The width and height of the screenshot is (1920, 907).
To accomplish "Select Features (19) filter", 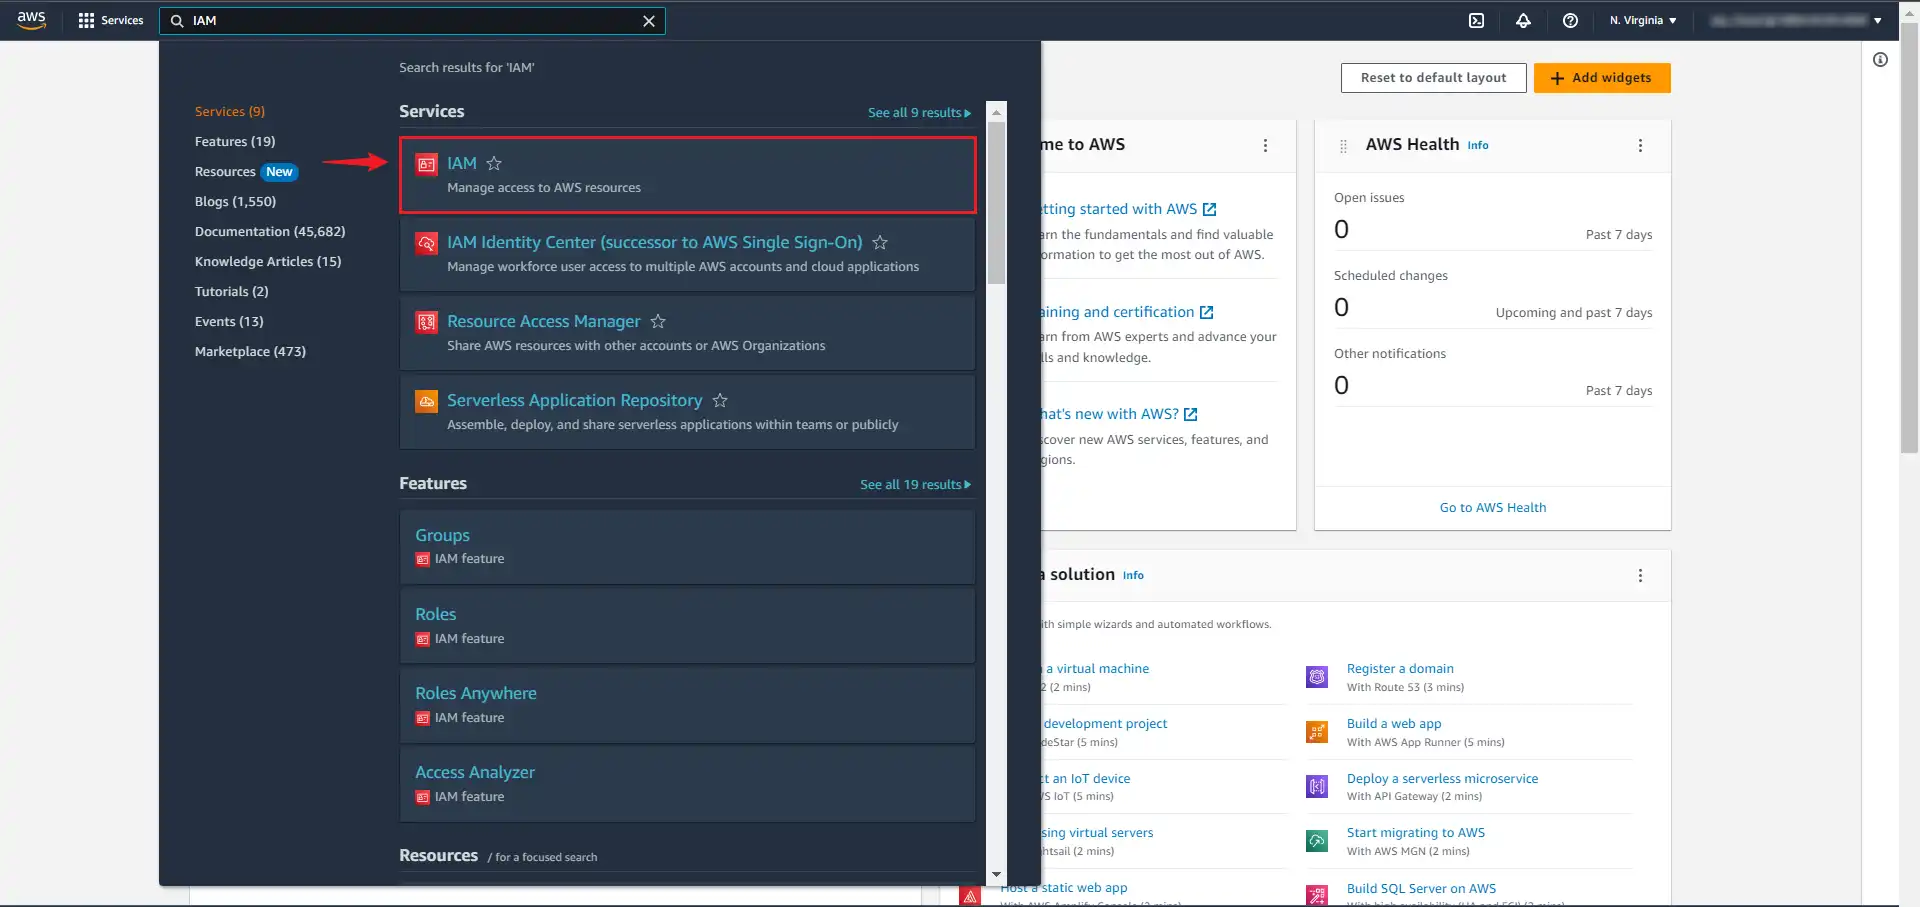I will pyautogui.click(x=235, y=141).
